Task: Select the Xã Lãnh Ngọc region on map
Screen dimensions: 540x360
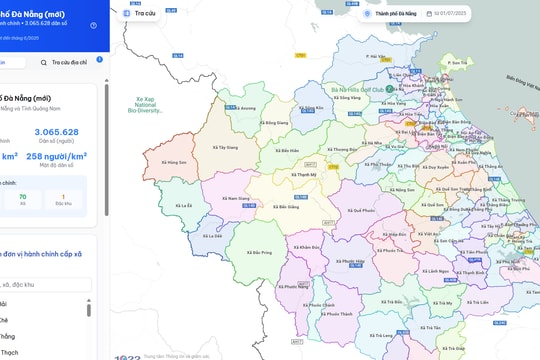Action: 435,271
